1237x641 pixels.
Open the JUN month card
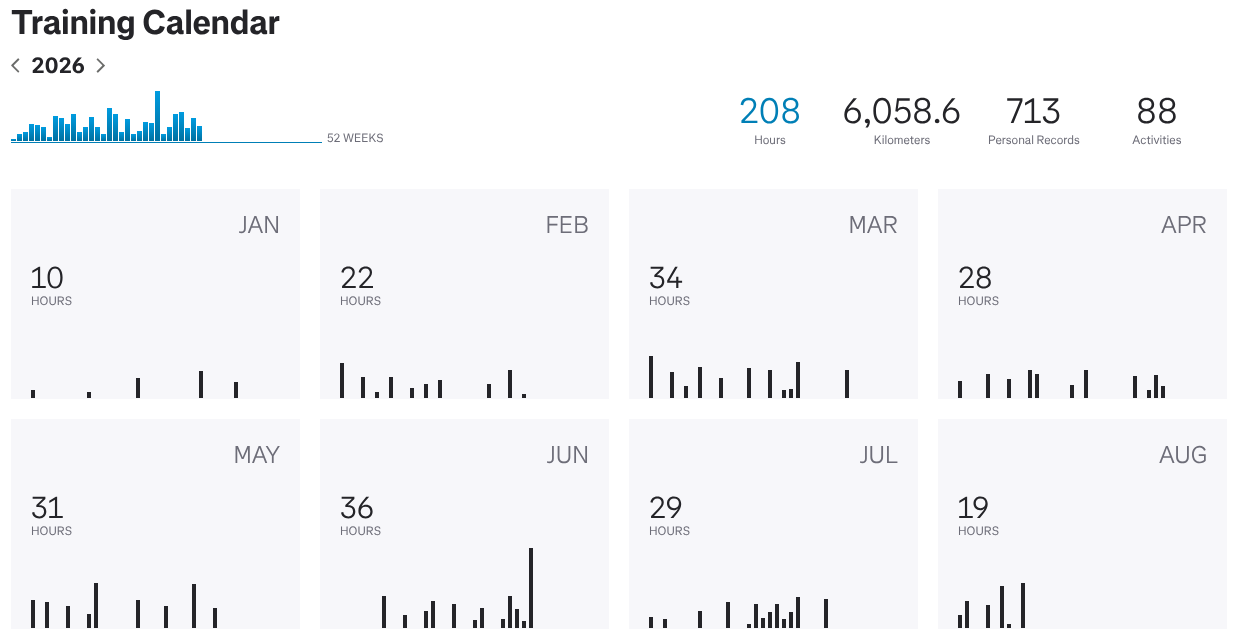pyautogui.click(x=464, y=524)
